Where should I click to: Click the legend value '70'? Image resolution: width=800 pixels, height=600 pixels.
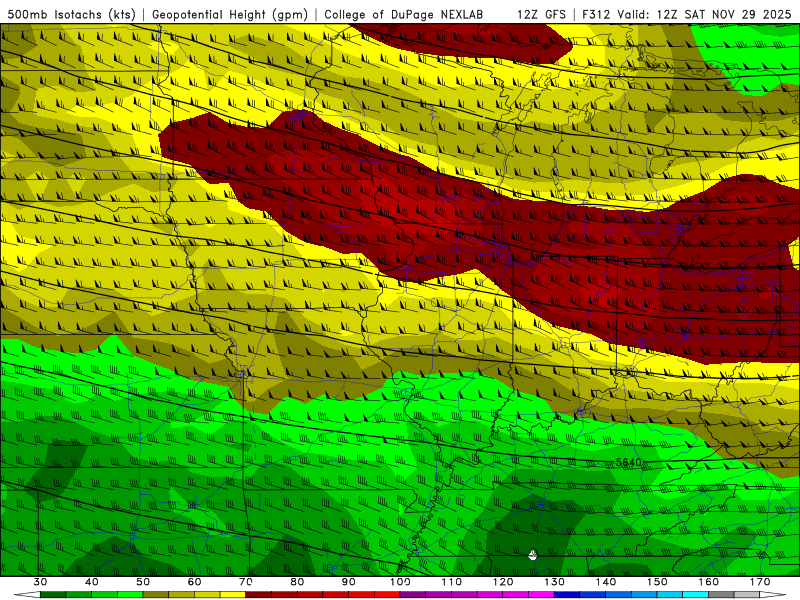point(246,582)
